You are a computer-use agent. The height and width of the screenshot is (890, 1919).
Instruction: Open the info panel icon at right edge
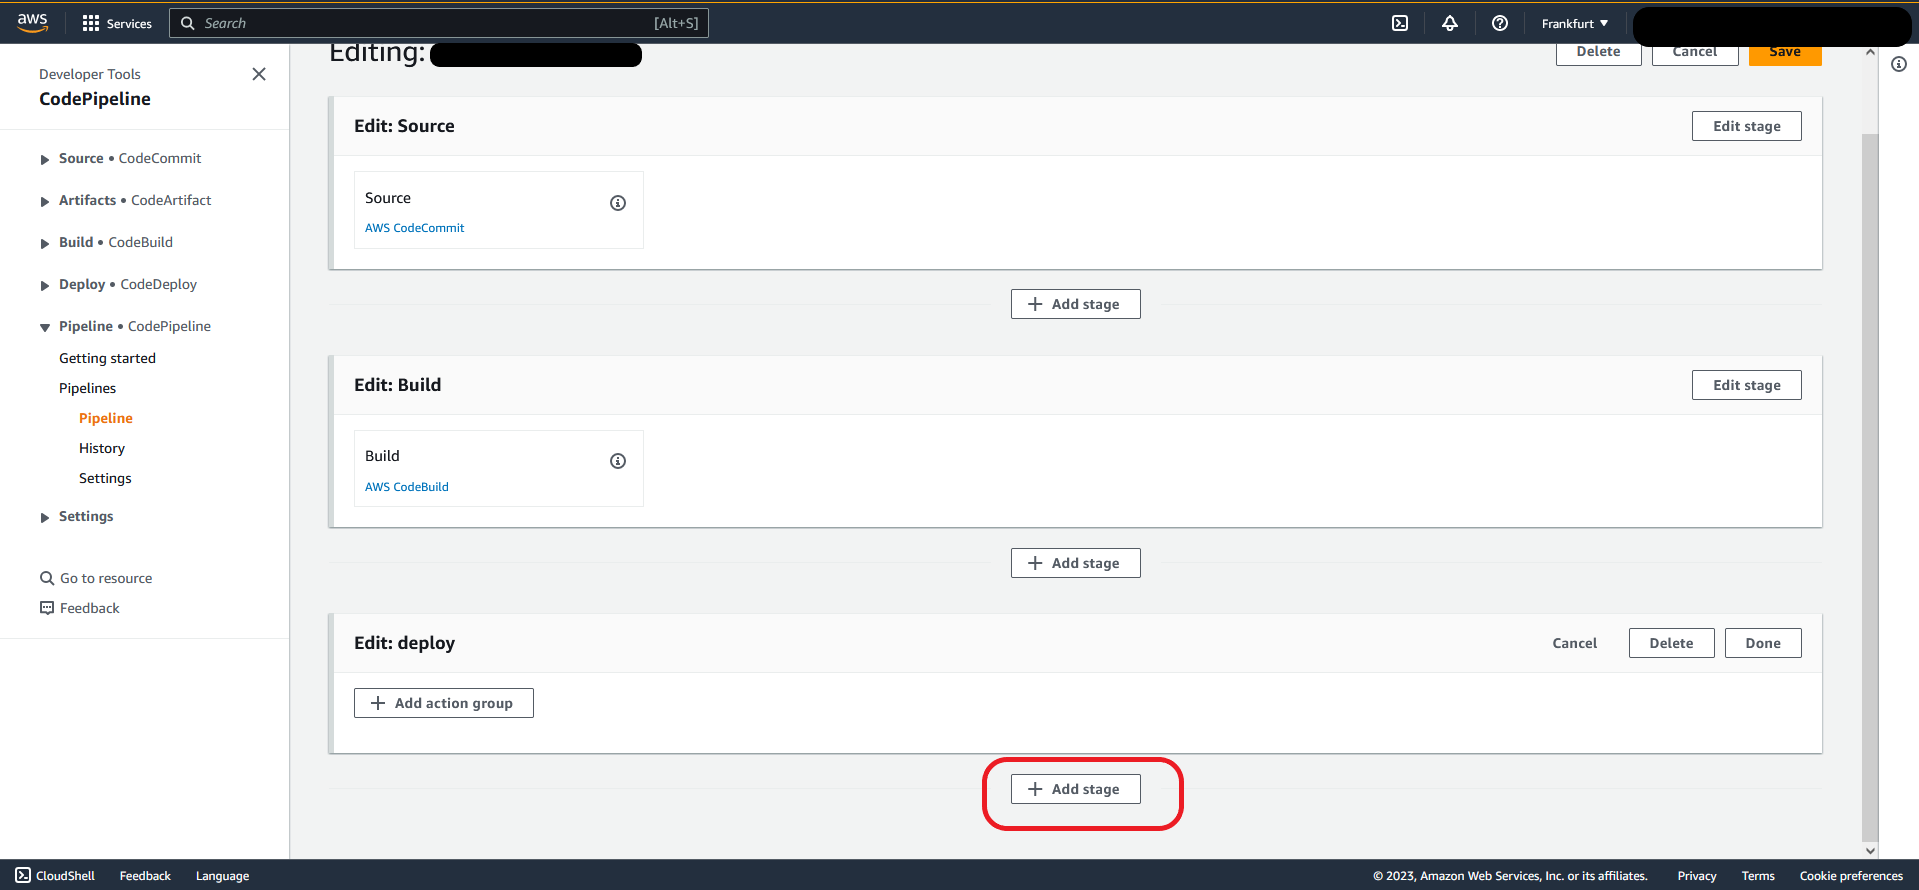(1899, 64)
